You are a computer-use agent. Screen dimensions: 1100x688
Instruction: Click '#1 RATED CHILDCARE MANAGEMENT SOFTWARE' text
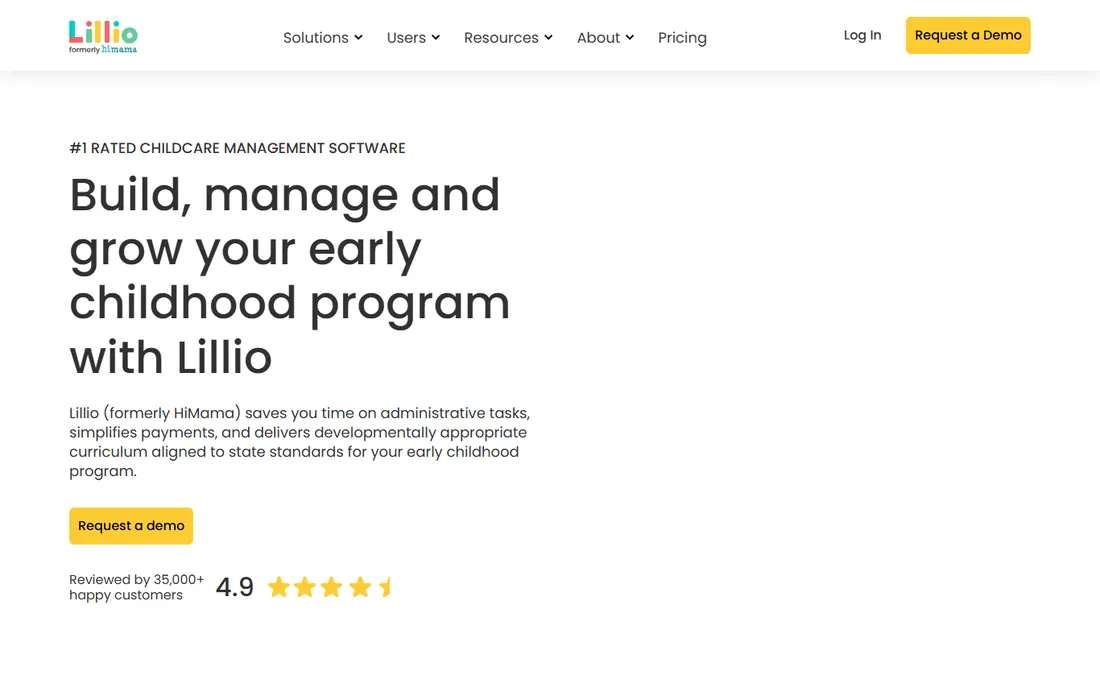[x=237, y=148]
